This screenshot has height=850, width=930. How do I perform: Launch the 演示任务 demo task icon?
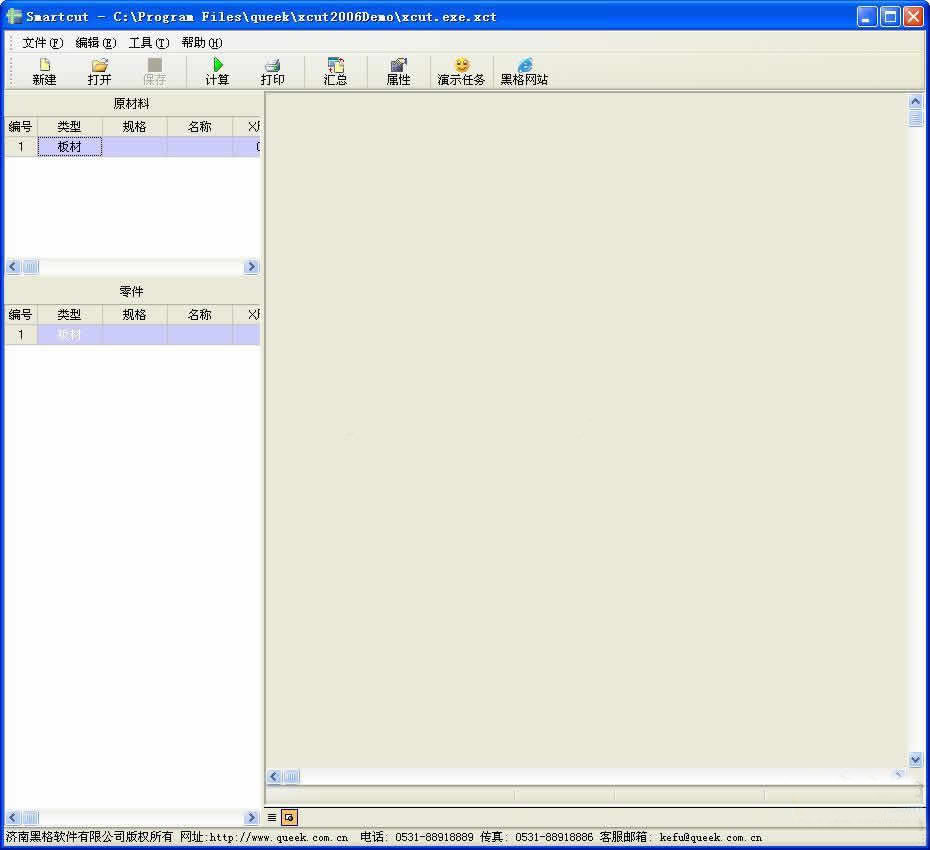(461, 66)
